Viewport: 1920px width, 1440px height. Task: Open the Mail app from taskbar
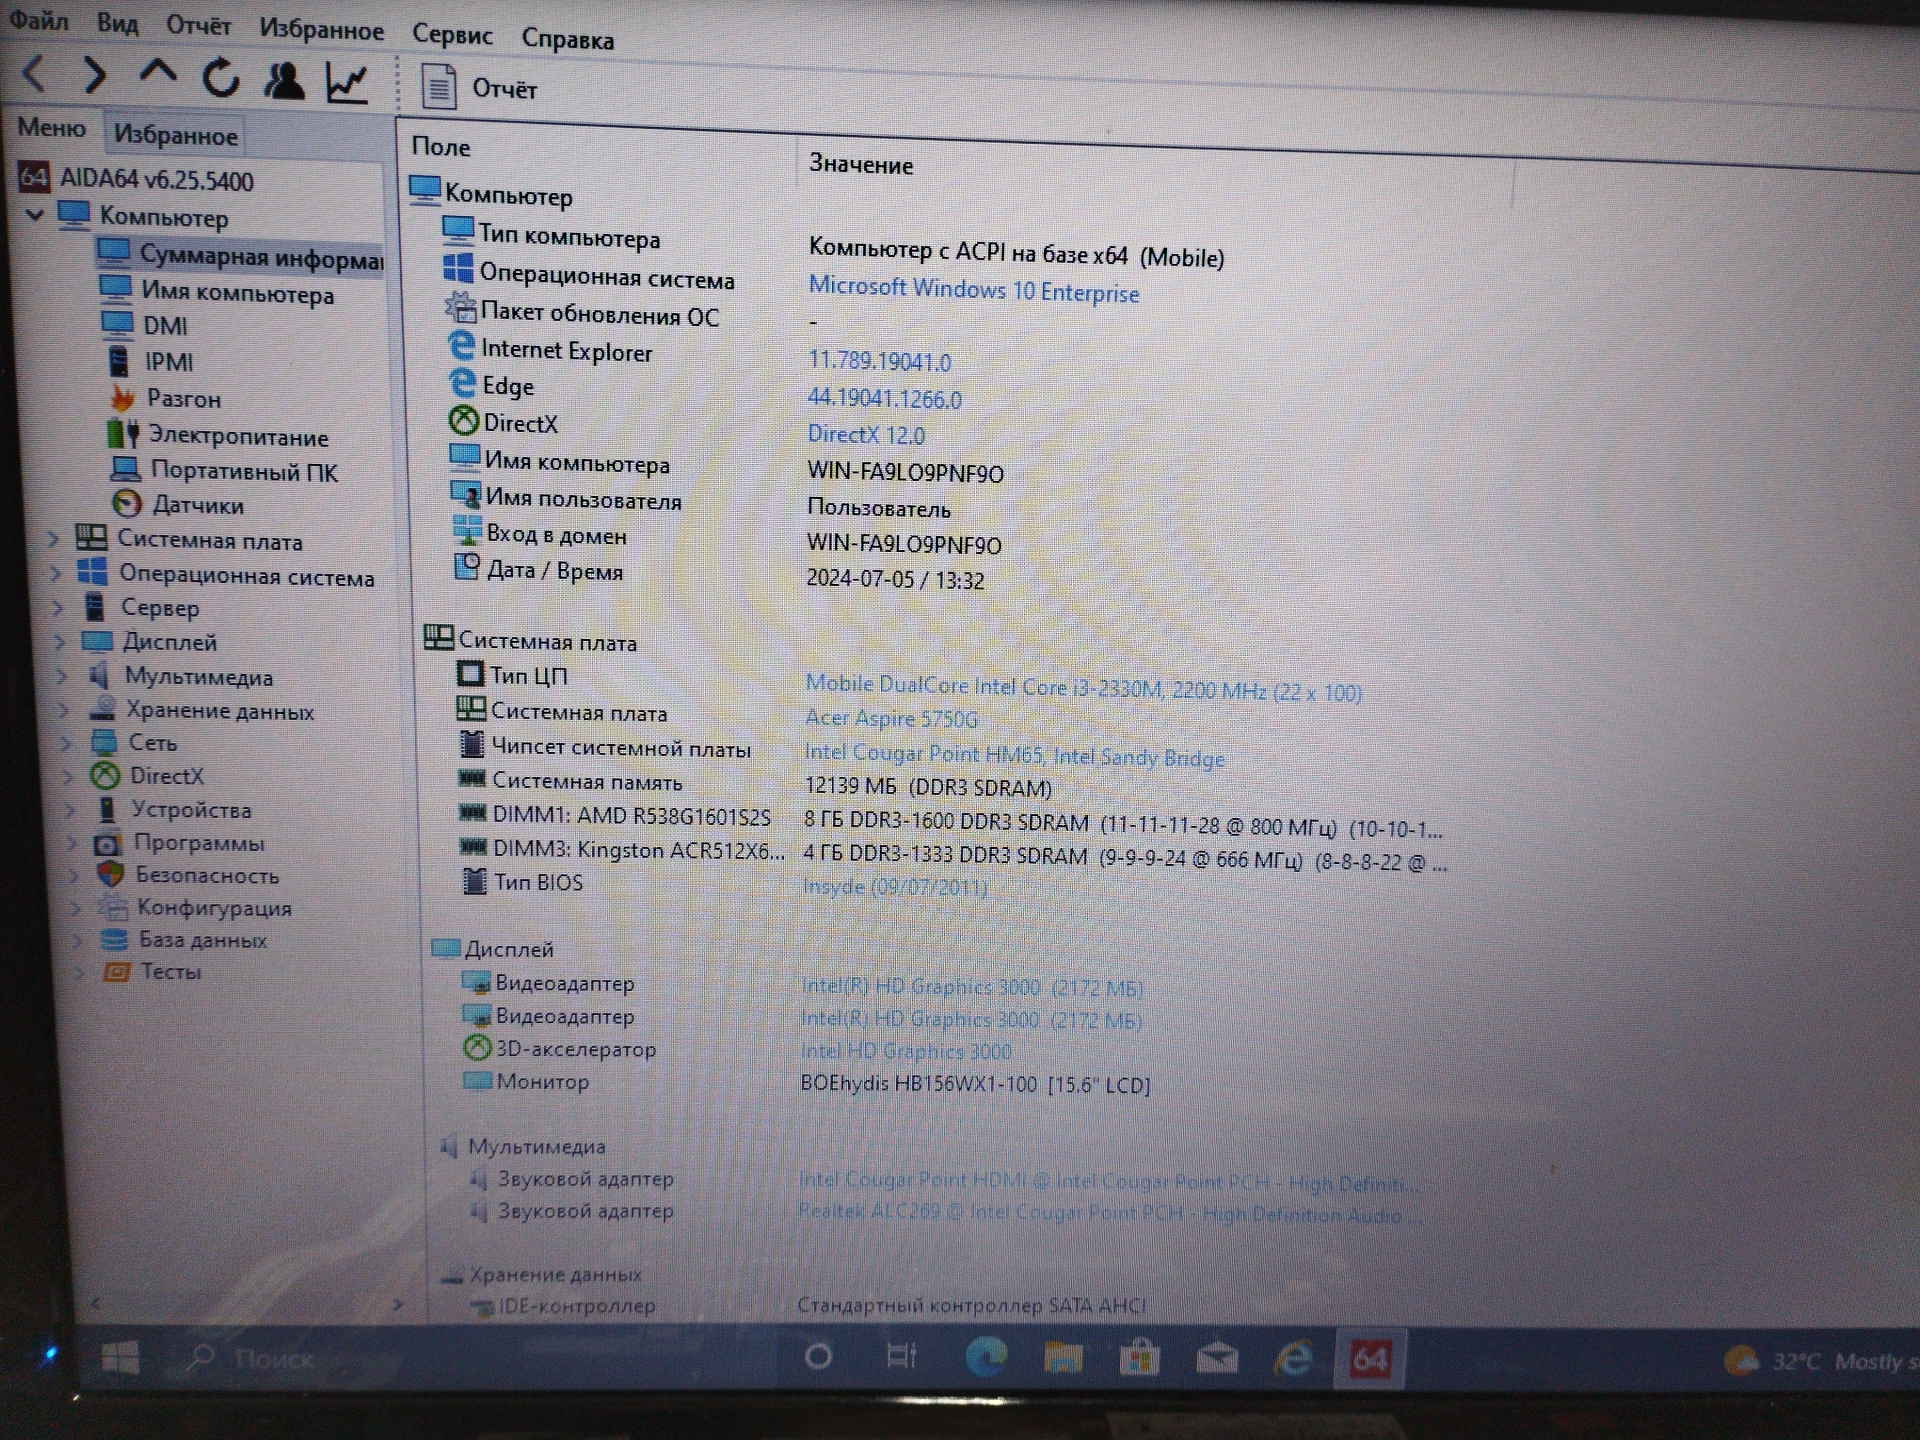(1217, 1358)
